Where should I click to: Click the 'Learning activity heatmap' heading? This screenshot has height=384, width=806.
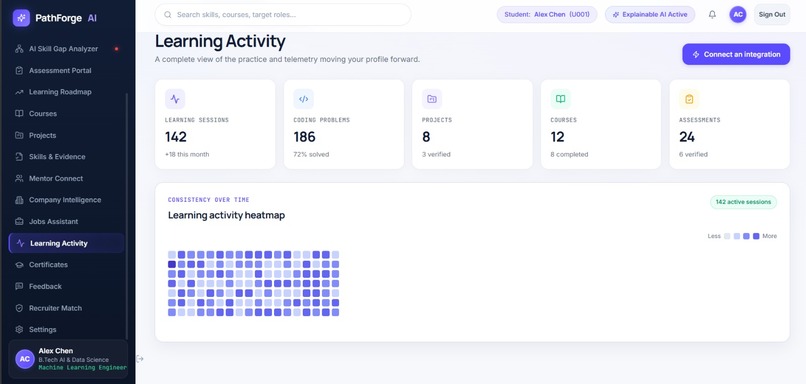[226, 215]
